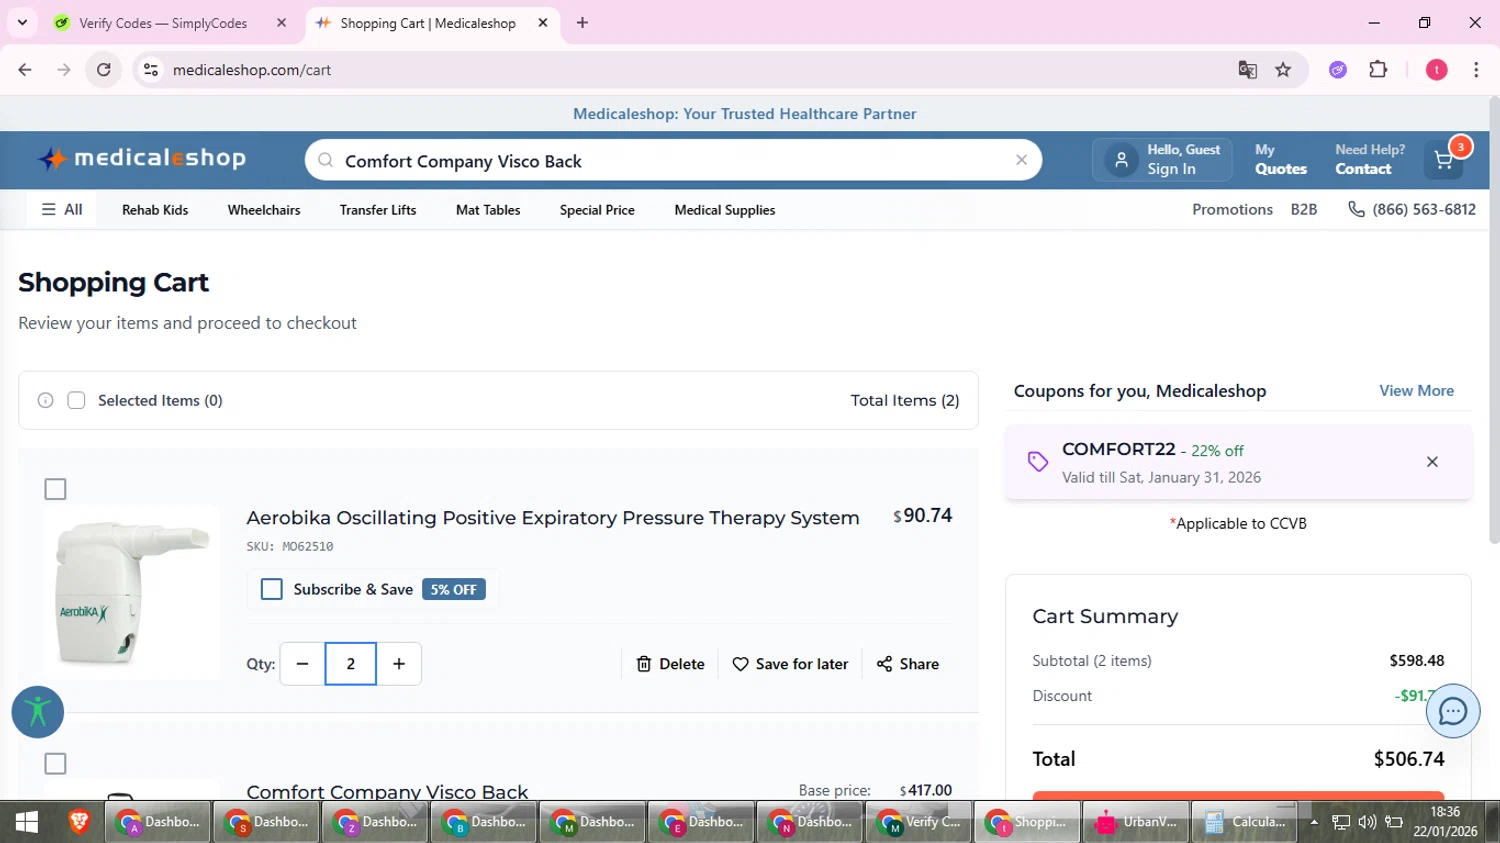Viewport: 1500px width, 843px height.
Task: Open Need Help Contact link
Action: click(x=1370, y=160)
